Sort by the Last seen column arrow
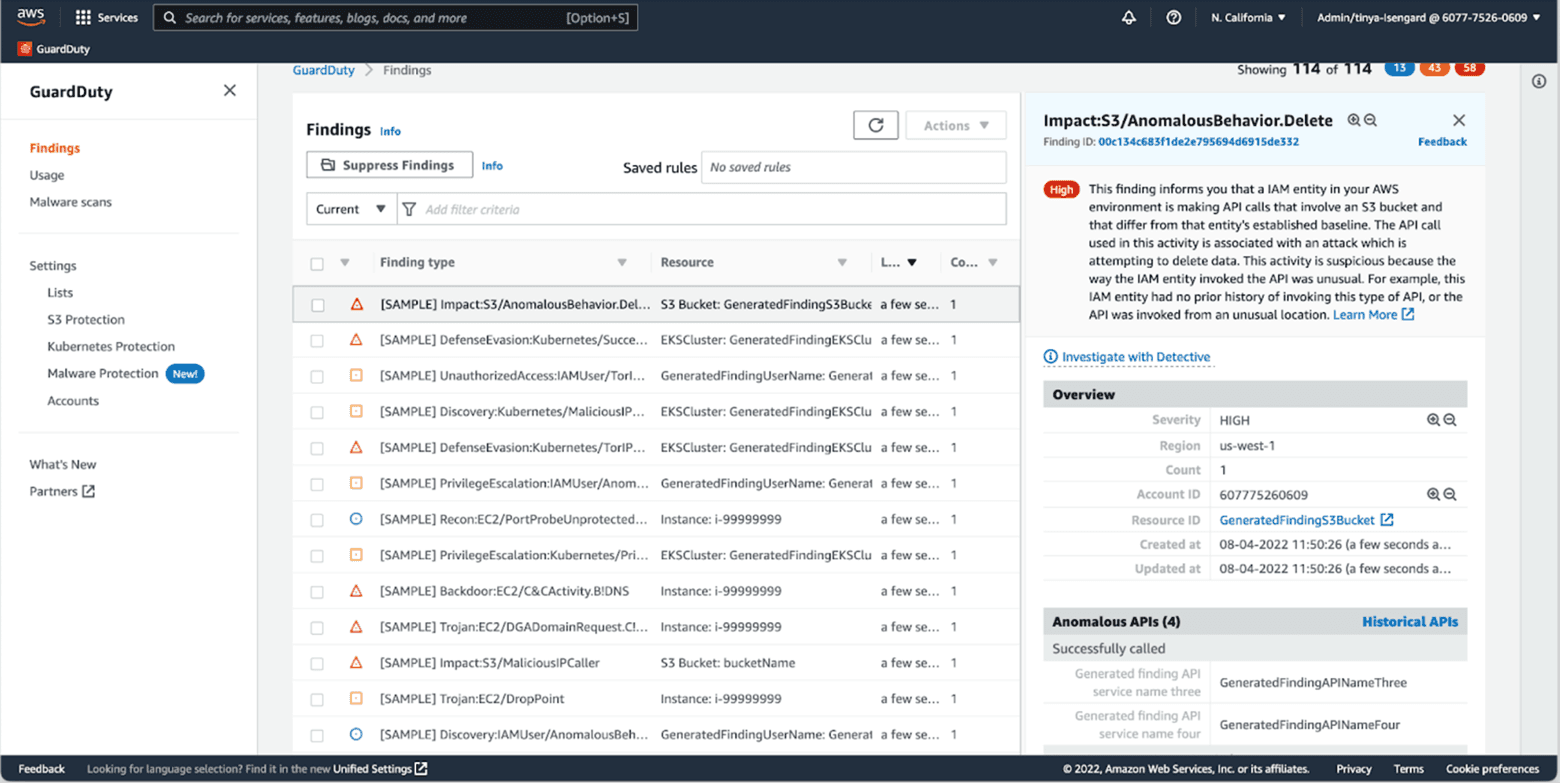Viewport: 1560px width, 783px height. pos(912,263)
